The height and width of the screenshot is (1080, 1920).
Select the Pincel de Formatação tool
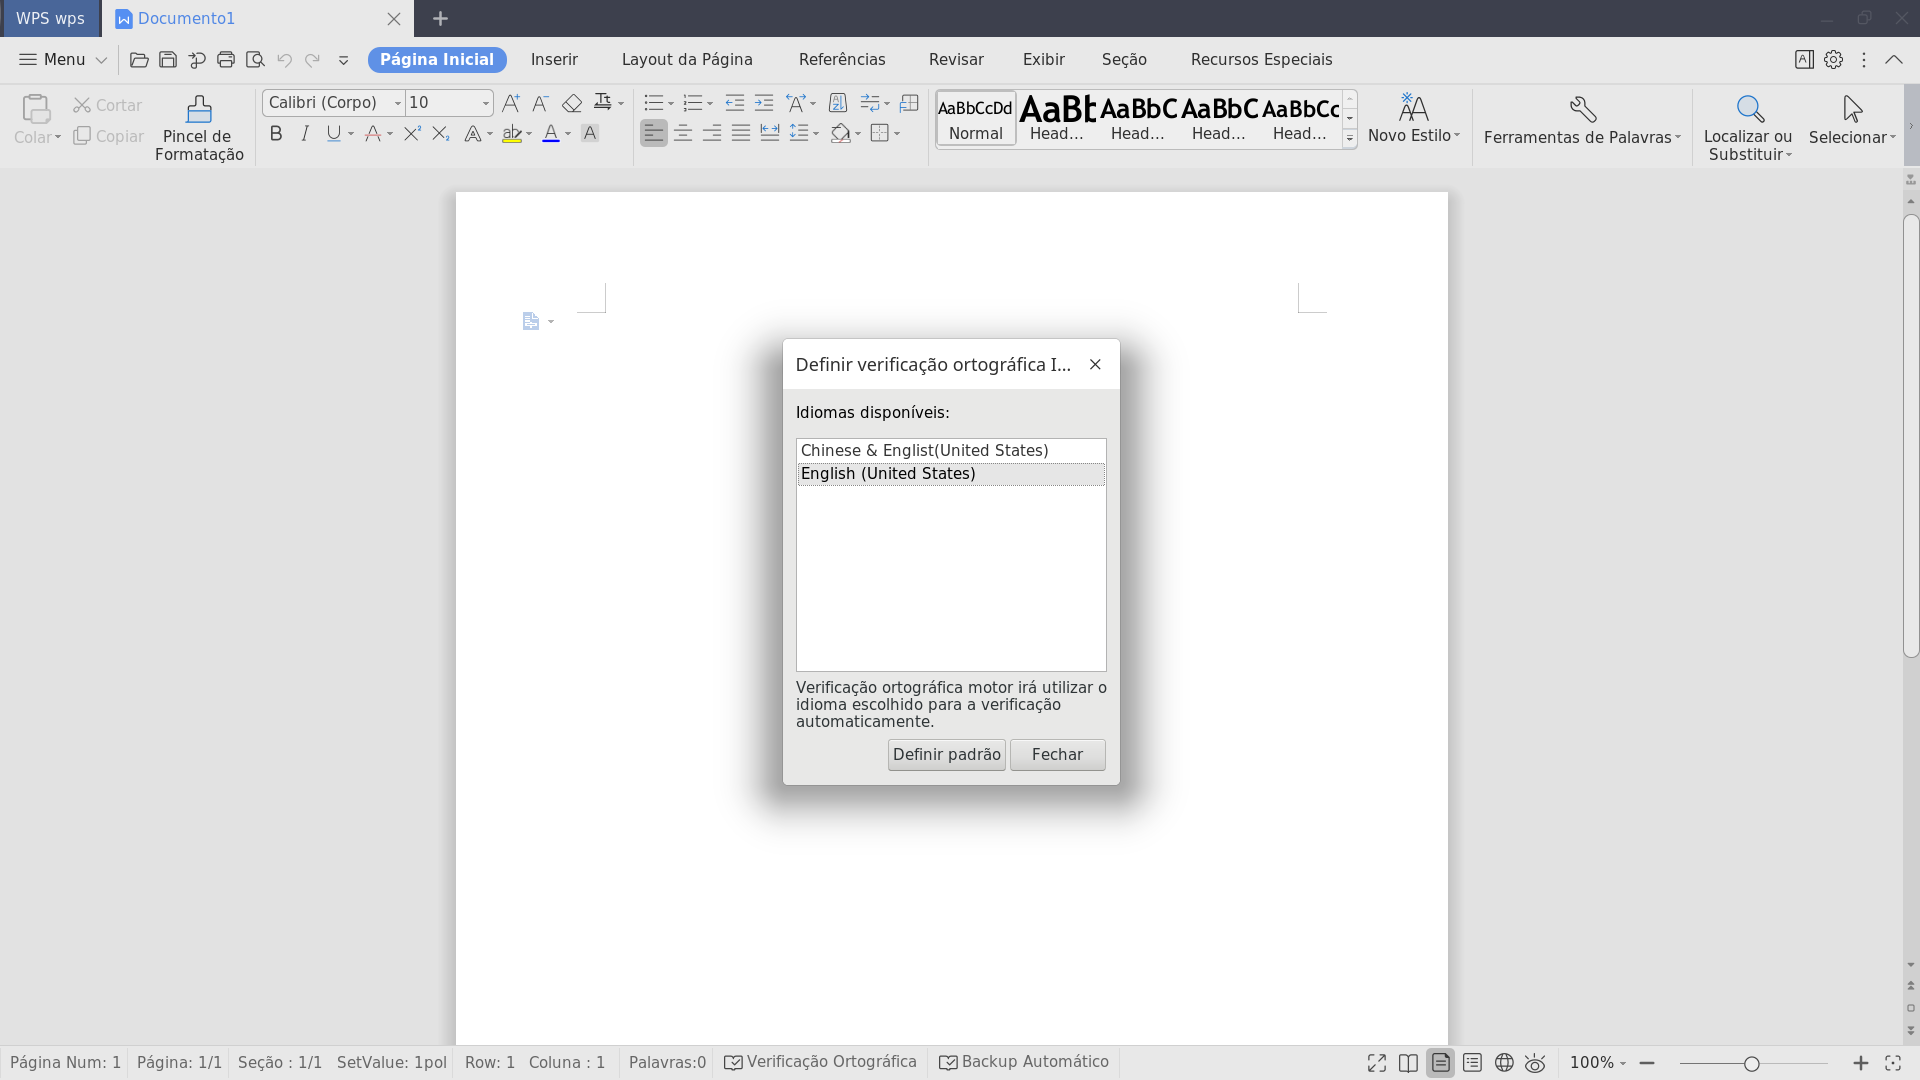pos(198,126)
